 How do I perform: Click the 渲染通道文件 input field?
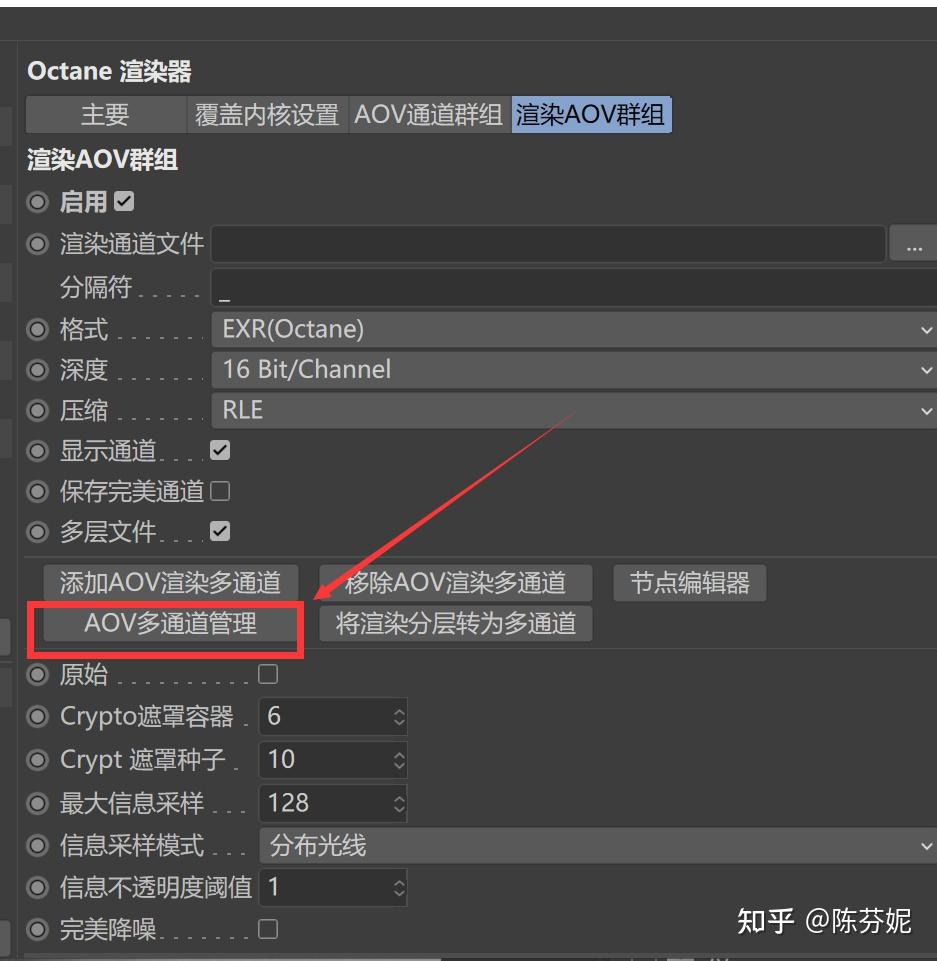pyautogui.click(x=550, y=243)
